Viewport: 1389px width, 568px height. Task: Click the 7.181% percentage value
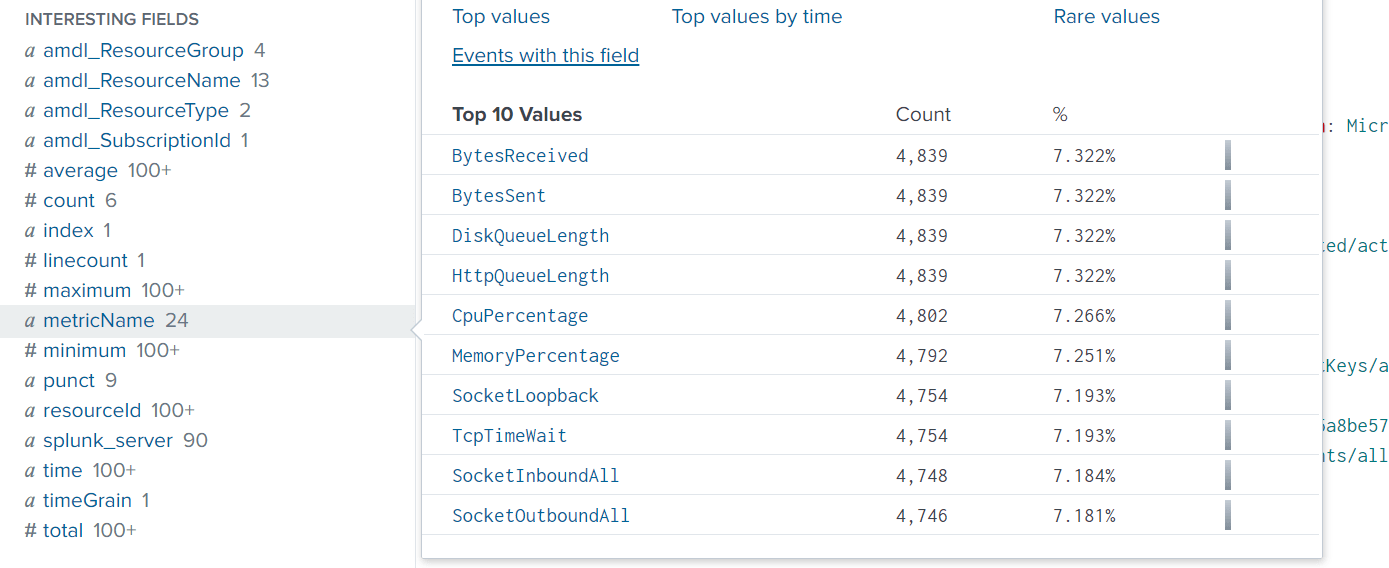(x=1084, y=516)
